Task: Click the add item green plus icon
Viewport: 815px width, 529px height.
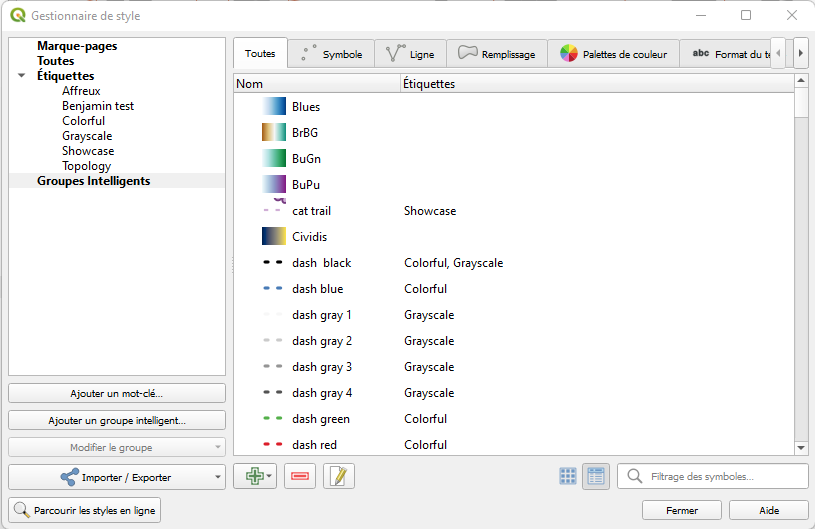Action: pyautogui.click(x=254, y=476)
